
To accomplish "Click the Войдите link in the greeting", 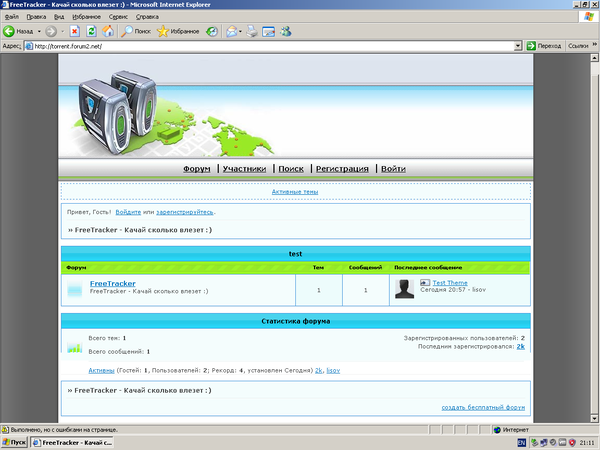I will [x=128, y=212].
